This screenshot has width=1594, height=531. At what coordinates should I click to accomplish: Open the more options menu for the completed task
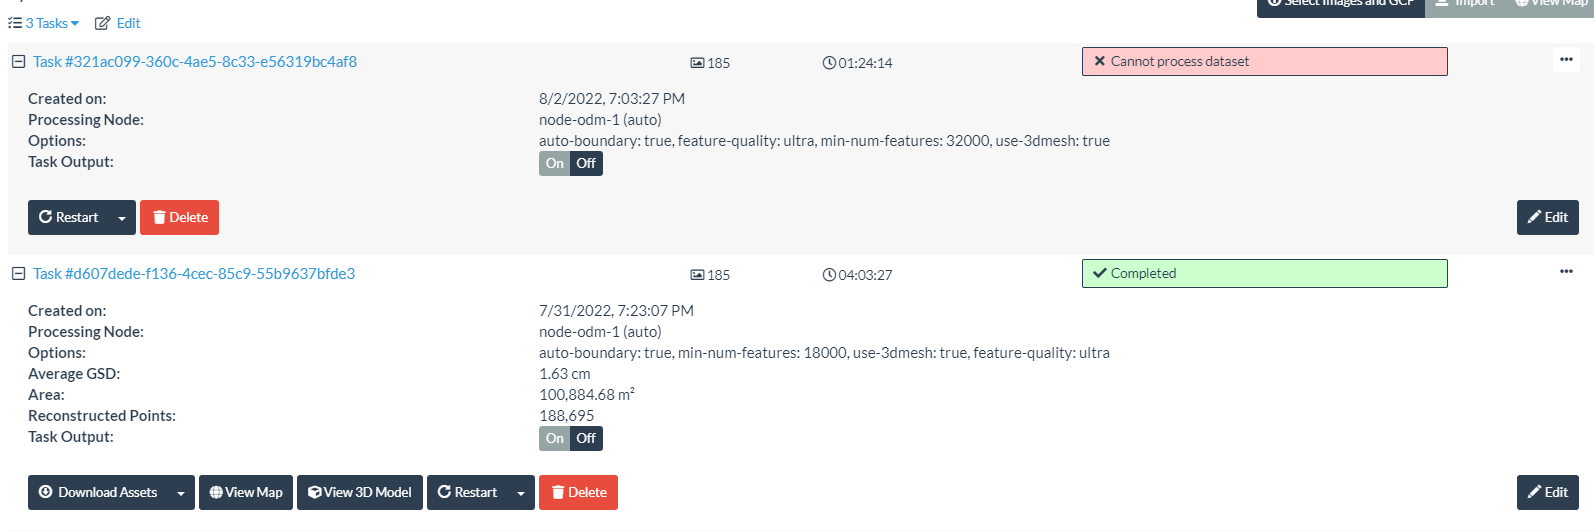click(1565, 272)
